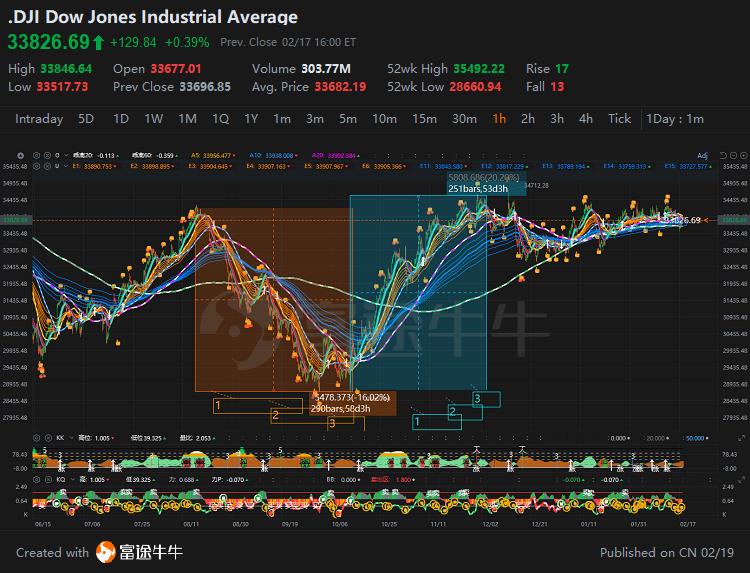Switch to the 10m interval
This screenshot has width=750, height=573.
[x=385, y=119]
